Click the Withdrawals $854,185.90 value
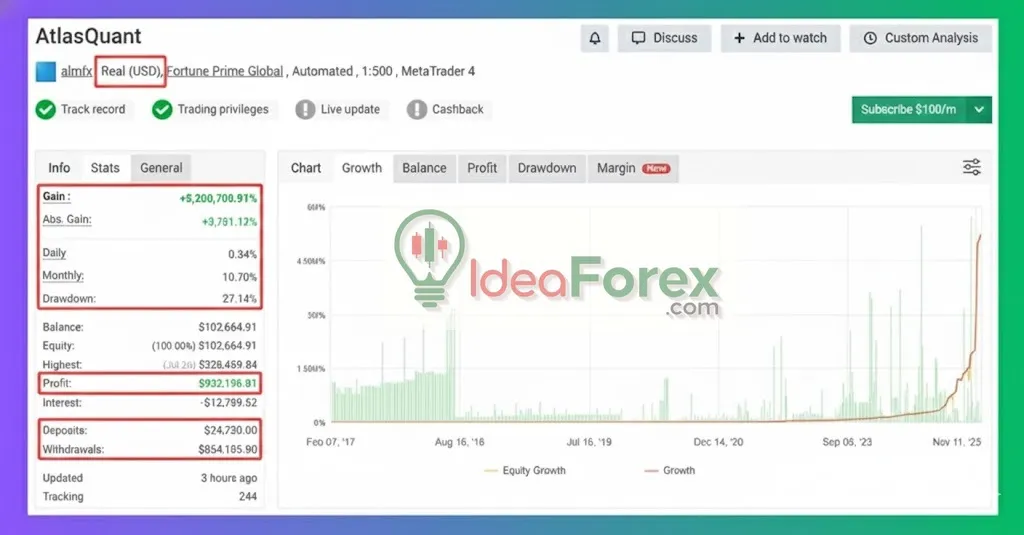 click(x=227, y=449)
